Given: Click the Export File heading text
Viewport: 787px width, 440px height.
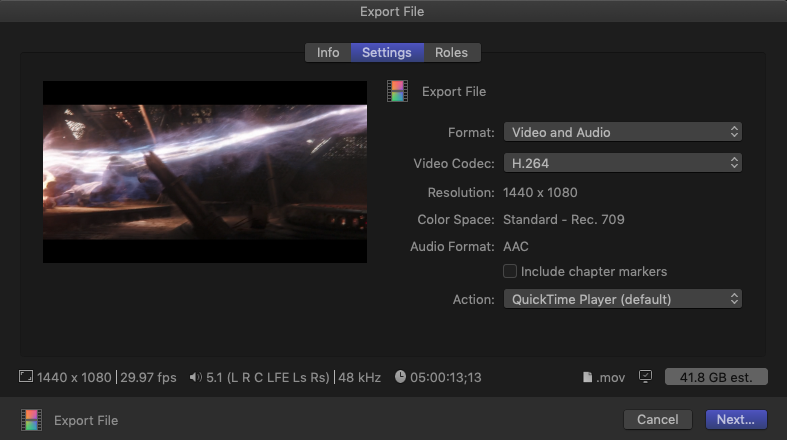Looking at the screenshot, I should pyautogui.click(x=454, y=92).
